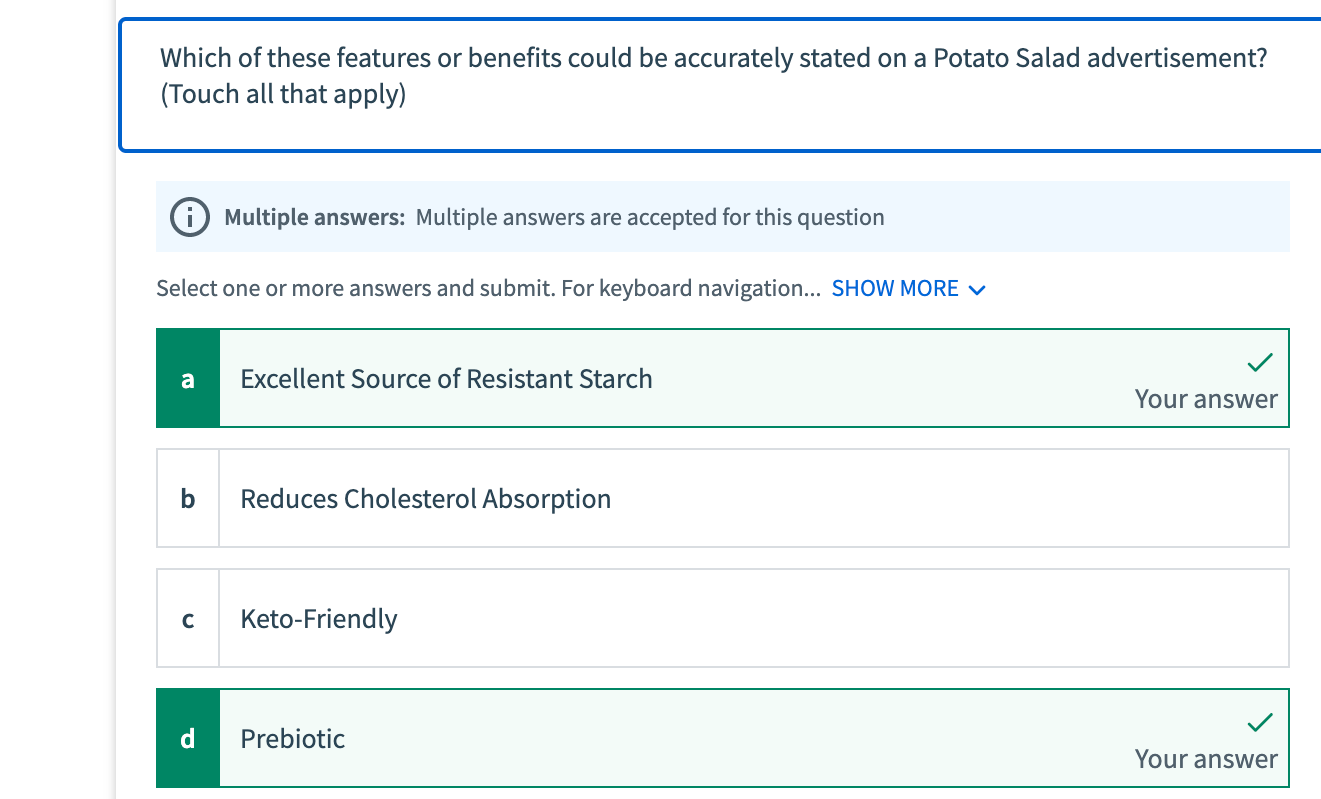Select 'Reduces Cholesterol Absorption' answer
The height and width of the screenshot is (799, 1321).
pos(425,499)
